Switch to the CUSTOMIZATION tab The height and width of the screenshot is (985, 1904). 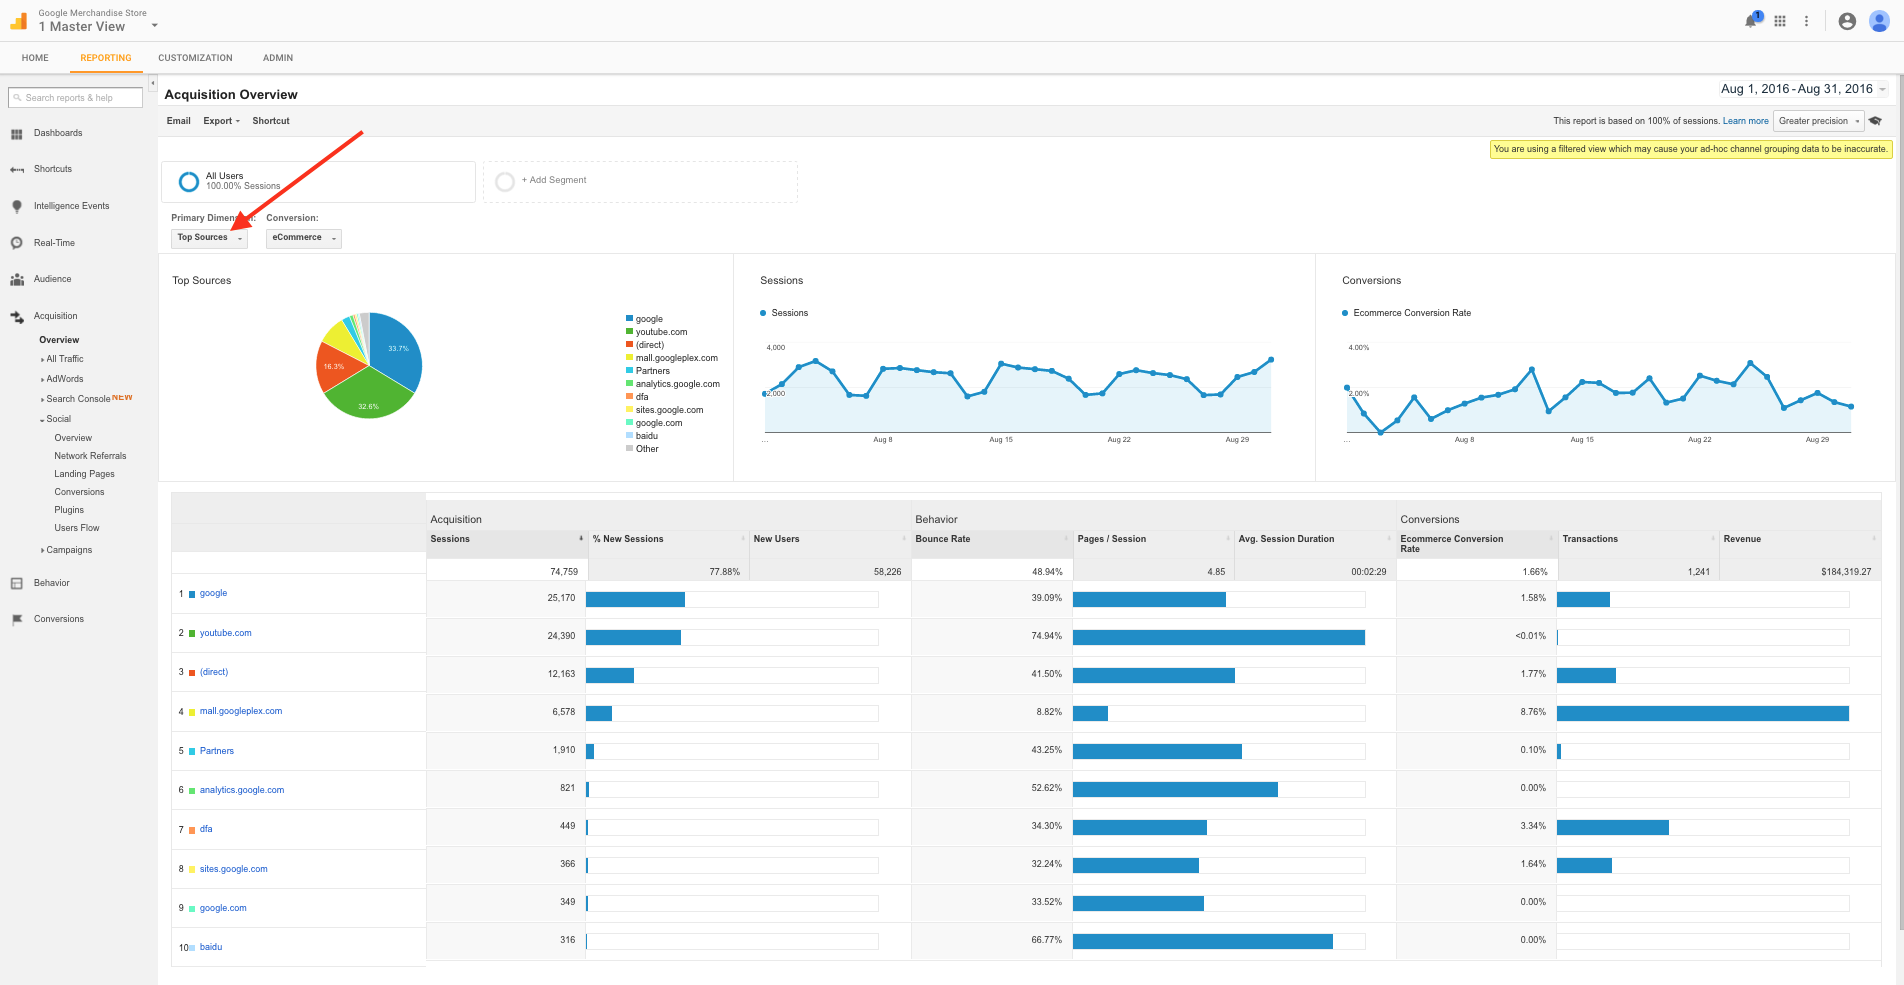click(x=195, y=57)
